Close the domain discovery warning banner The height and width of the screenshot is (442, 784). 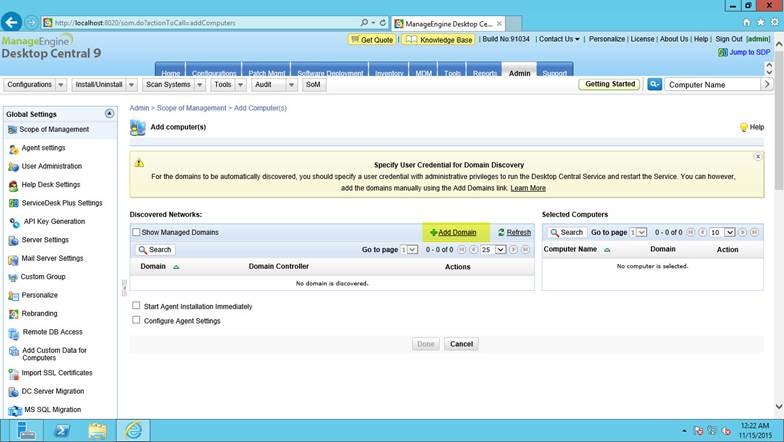(758, 157)
